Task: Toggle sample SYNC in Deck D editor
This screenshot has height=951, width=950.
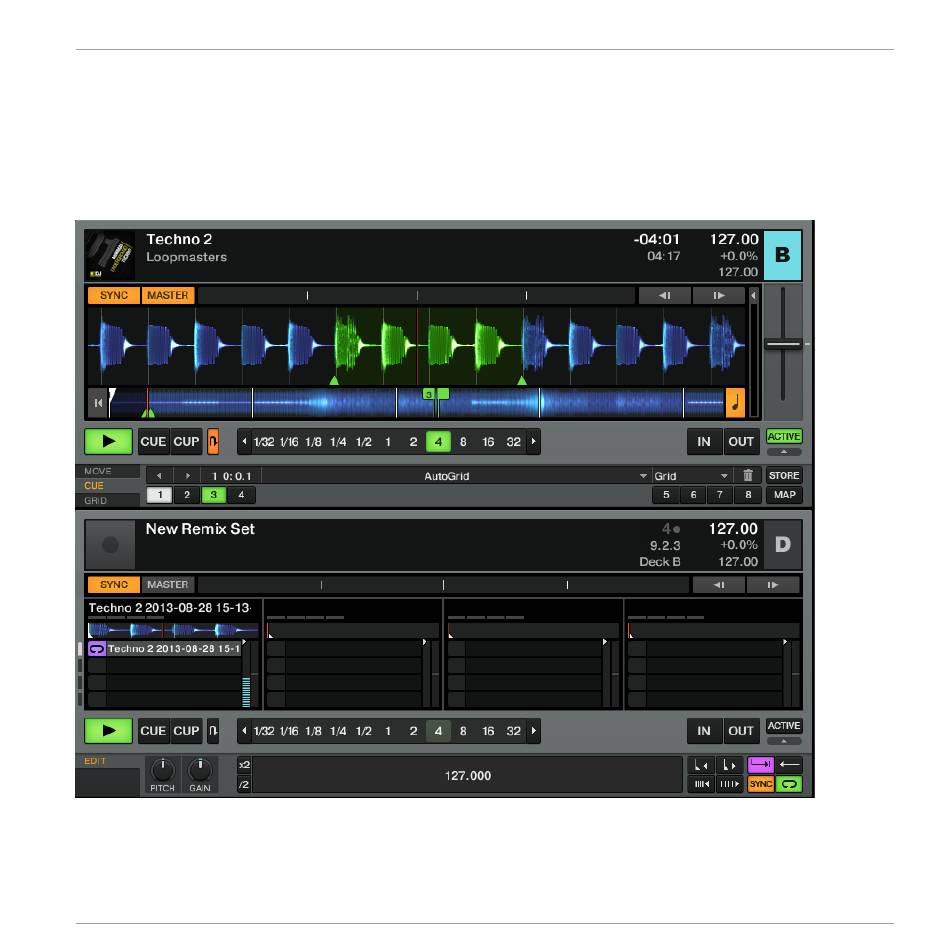Action: [x=760, y=784]
